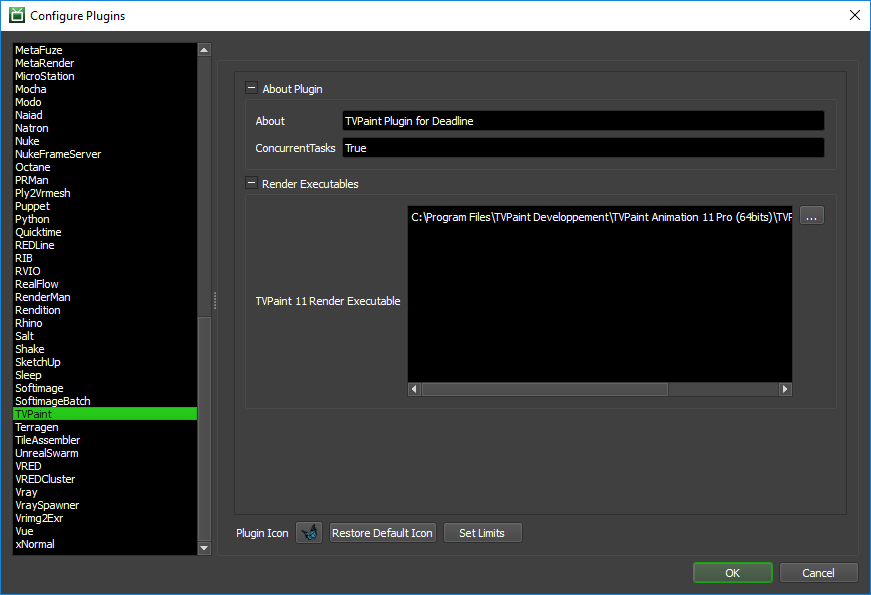Select the highlighted TVPaint plugin
This screenshot has height=595, width=871.
click(105, 414)
